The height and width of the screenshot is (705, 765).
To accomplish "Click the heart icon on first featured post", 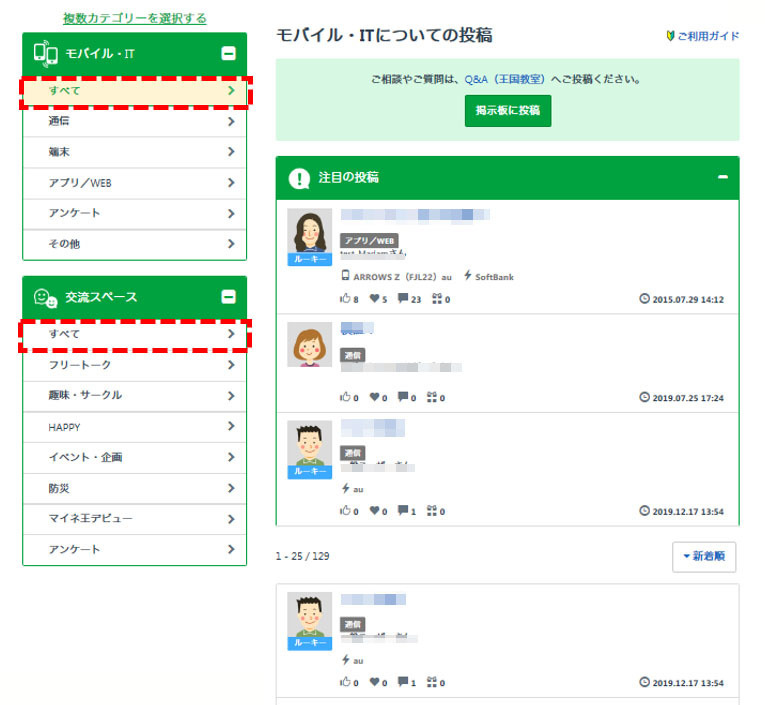I will (374, 298).
